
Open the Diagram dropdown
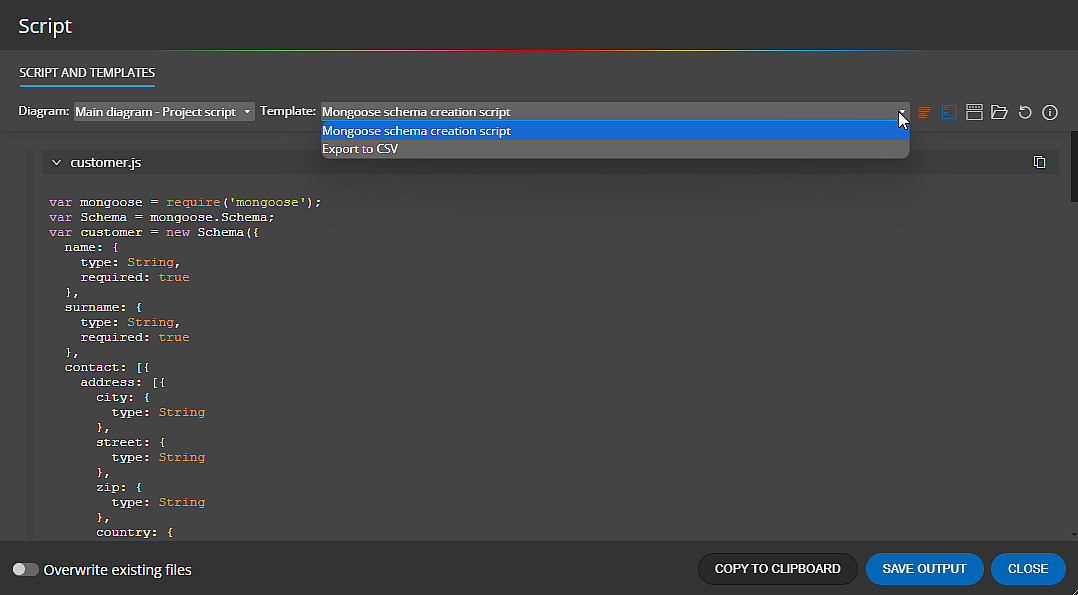click(x=164, y=112)
